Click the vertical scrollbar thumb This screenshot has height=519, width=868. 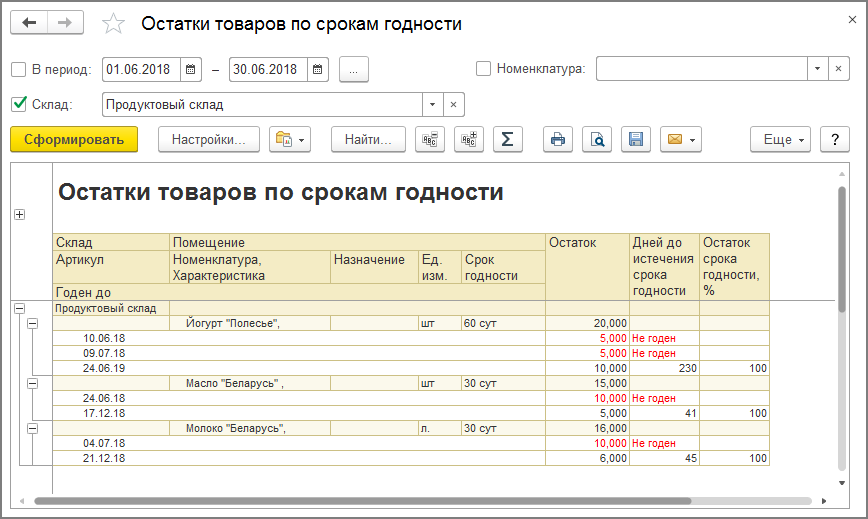842,249
